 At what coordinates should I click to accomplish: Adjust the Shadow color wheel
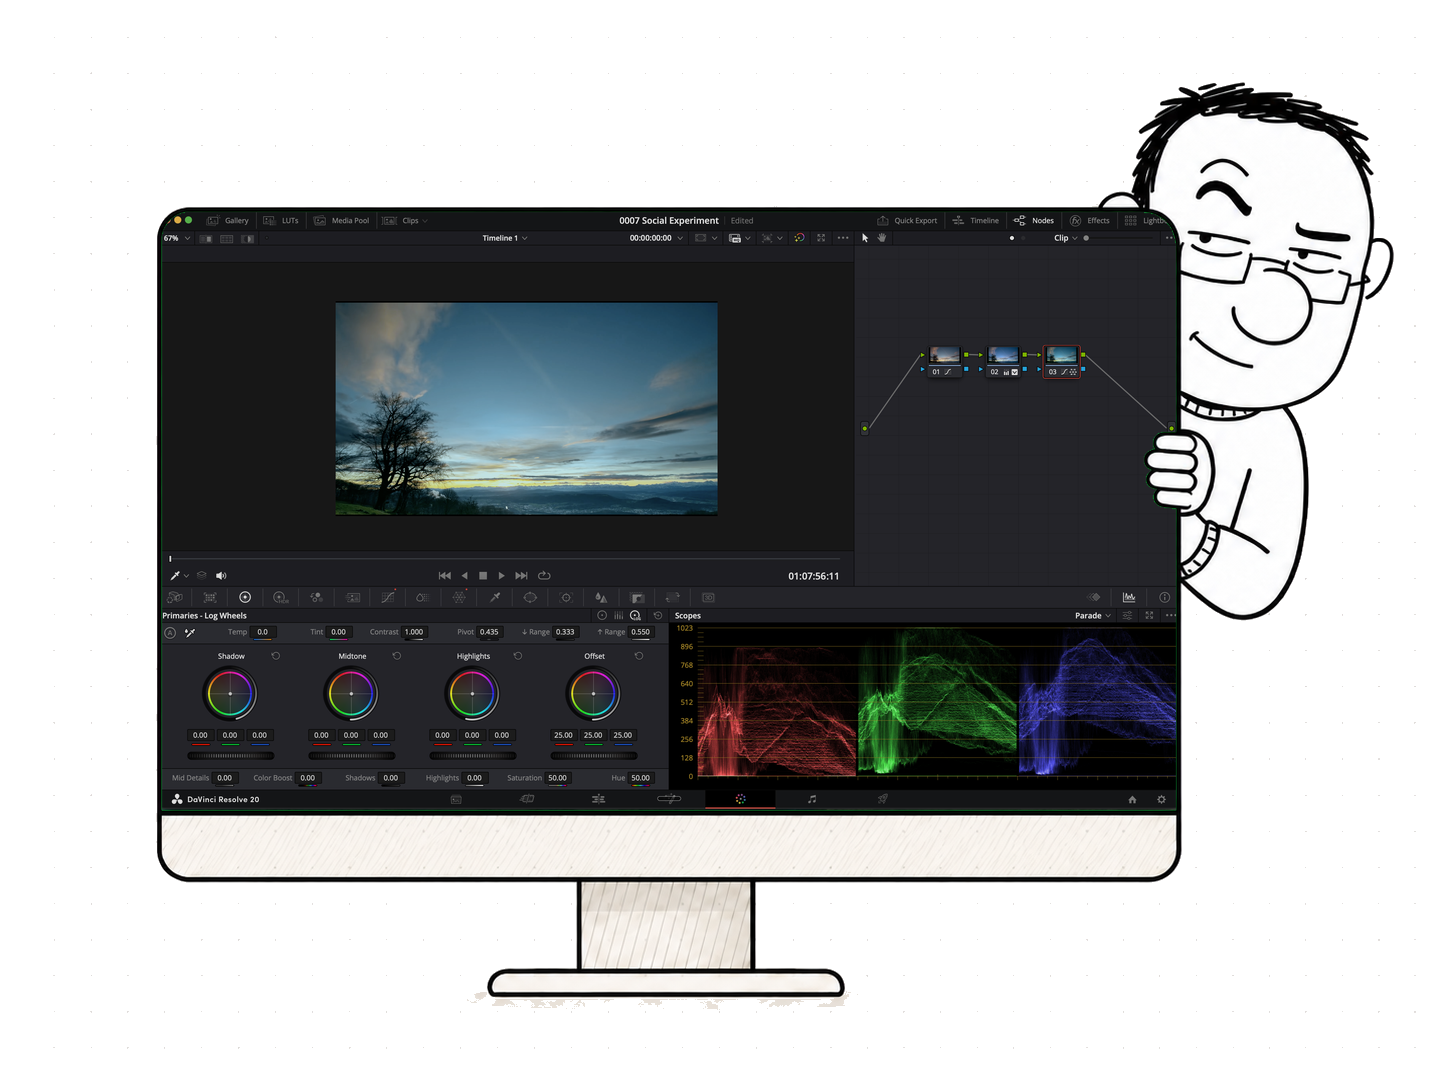230,694
